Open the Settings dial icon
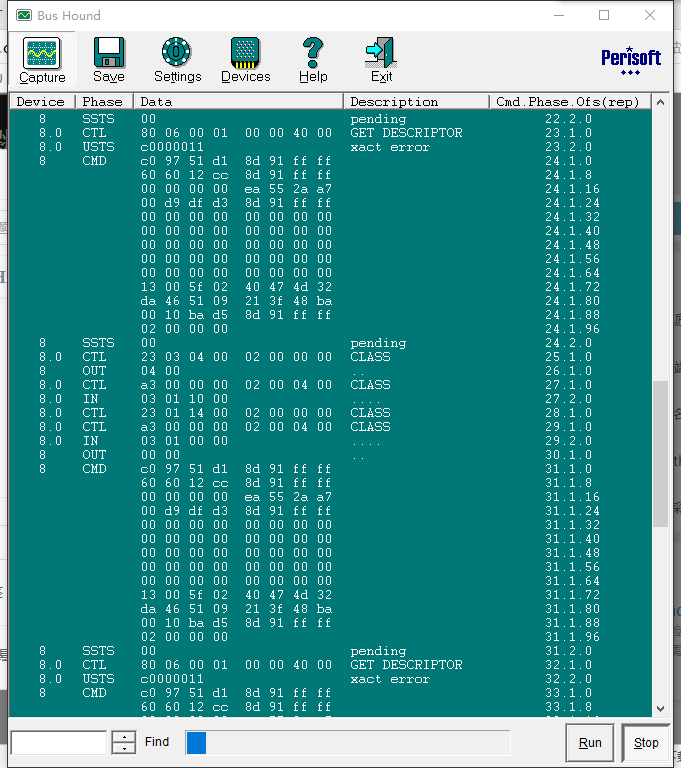The height and width of the screenshot is (768, 681). [x=177, y=52]
